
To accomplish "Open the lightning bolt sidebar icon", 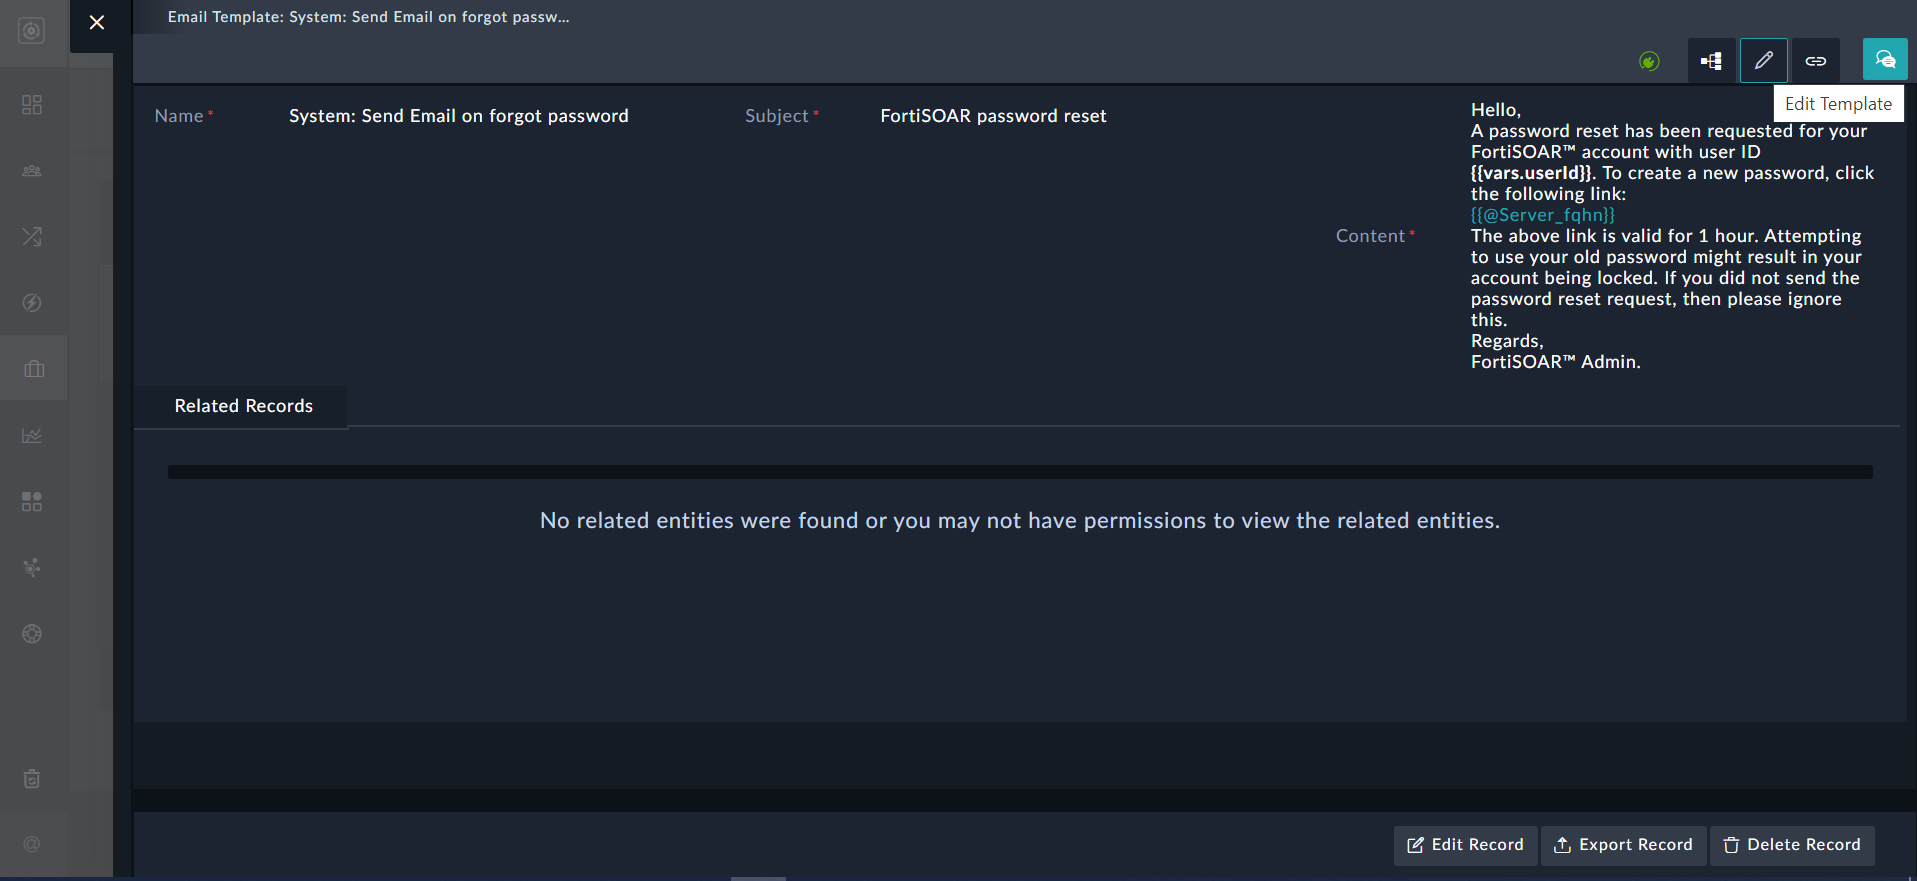I will tap(32, 303).
